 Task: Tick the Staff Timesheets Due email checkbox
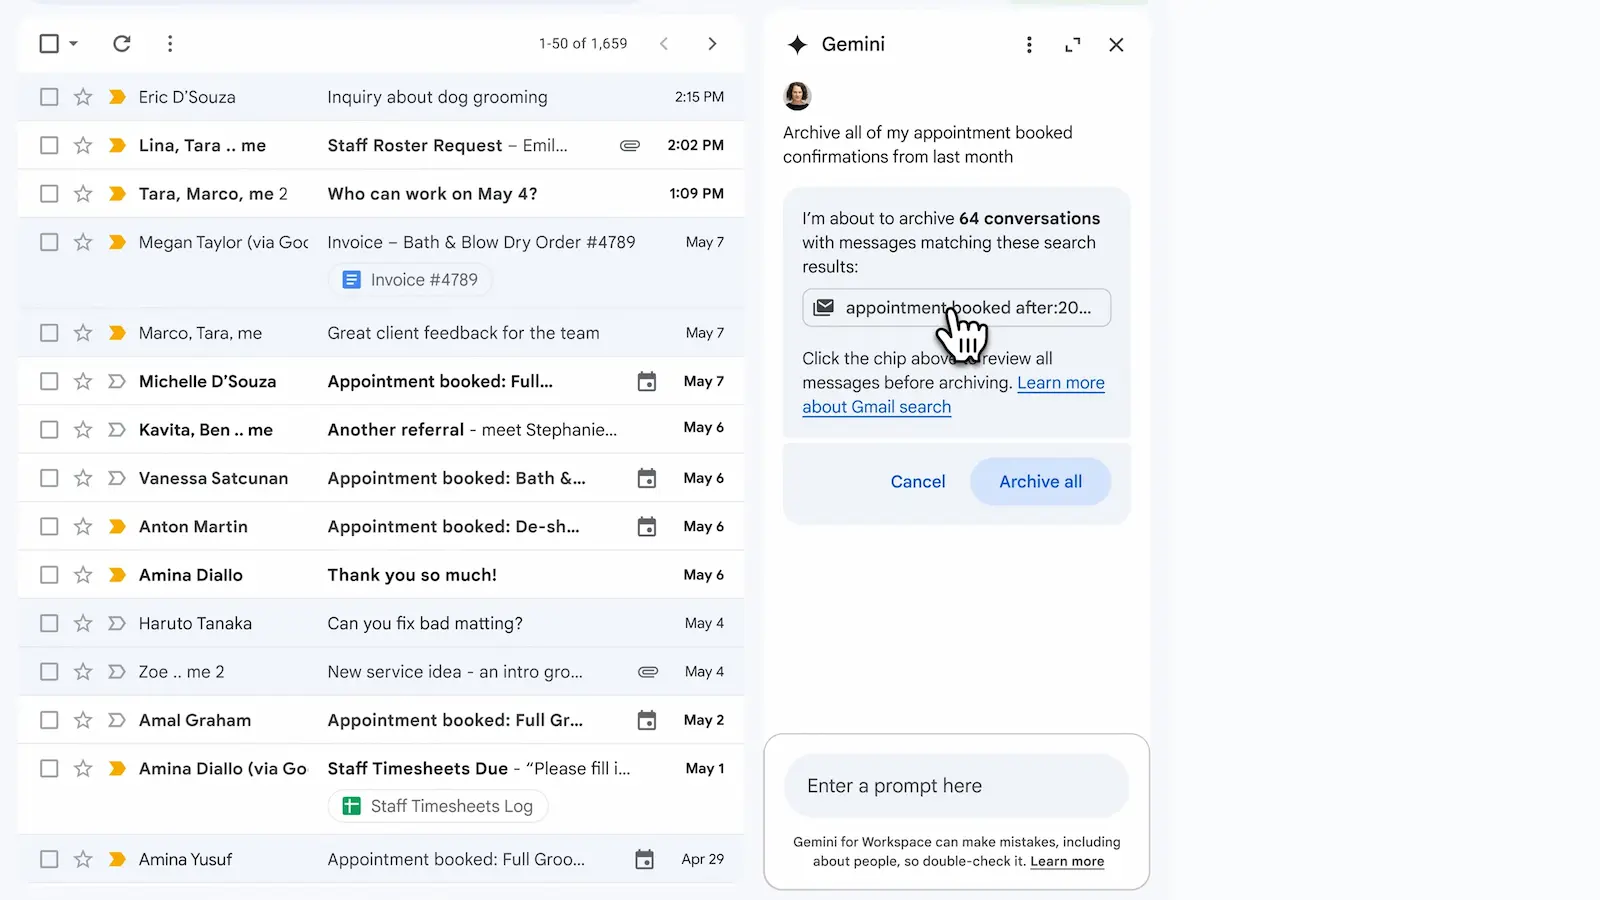point(49,768)
